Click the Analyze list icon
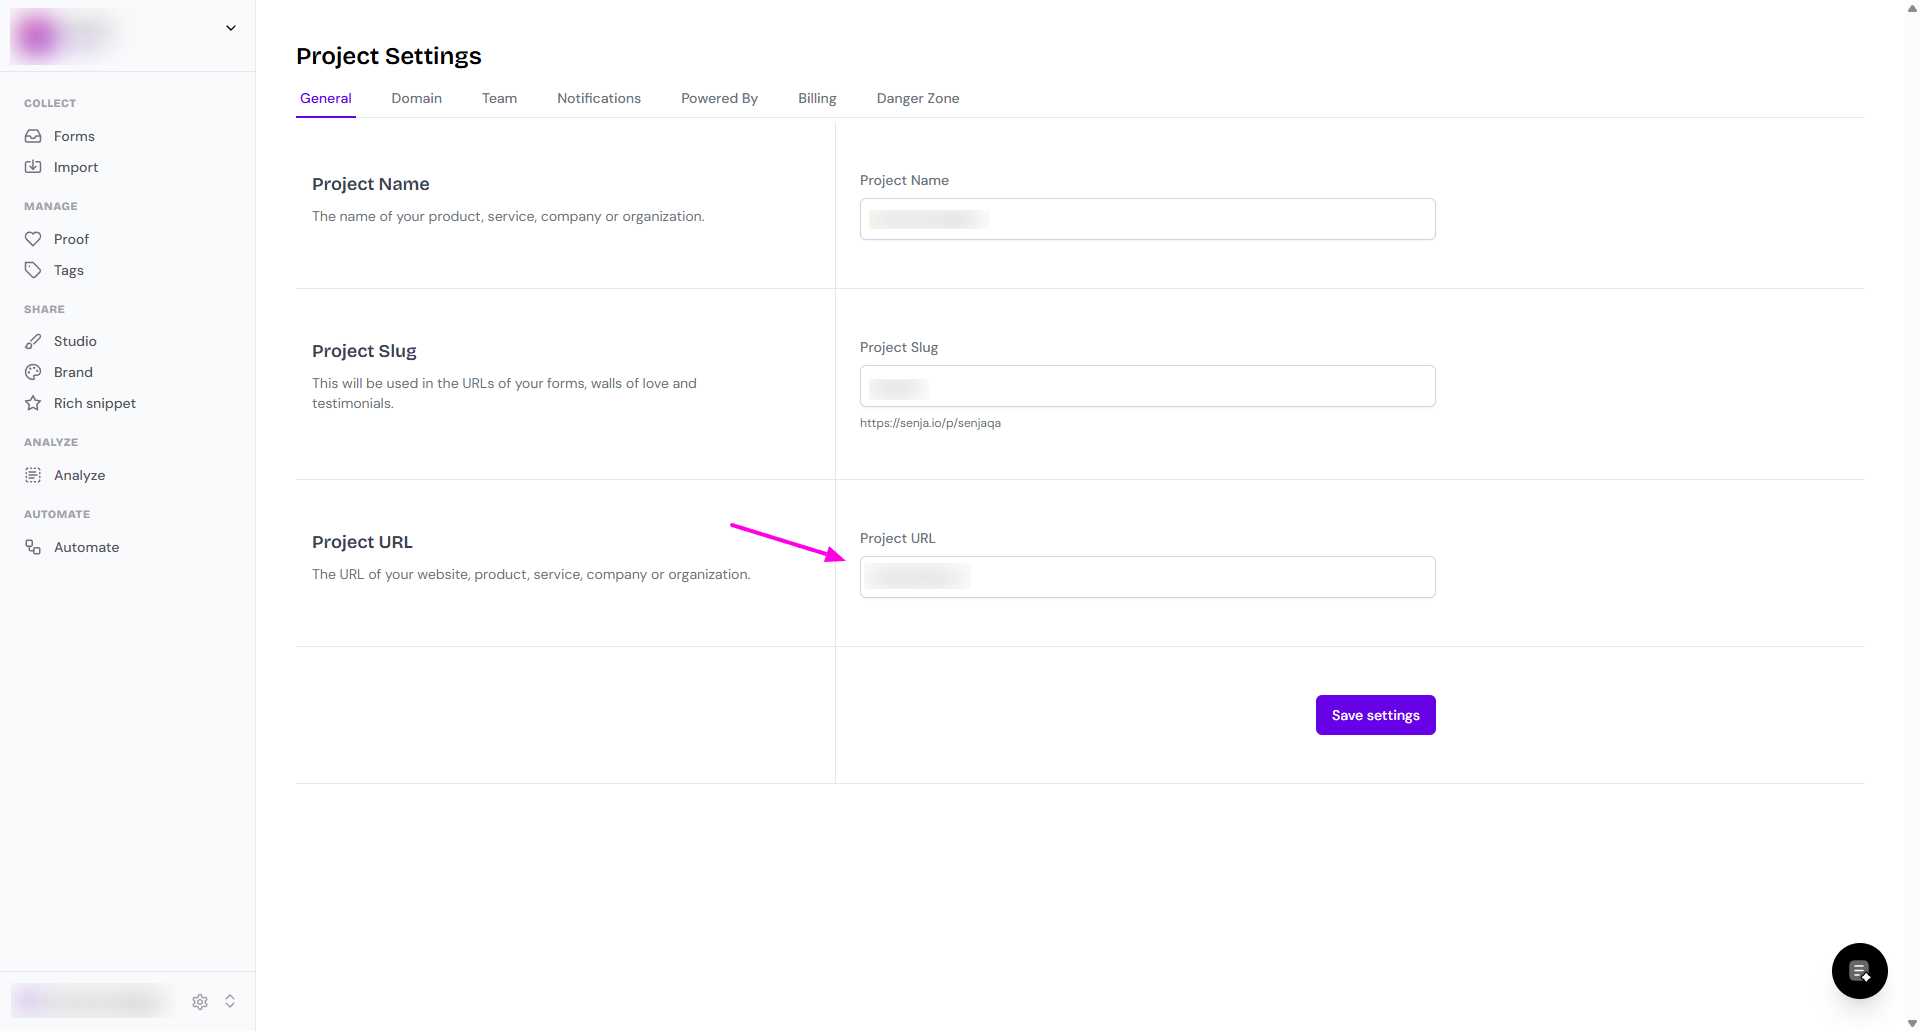This screenshot has width=1920, height=1031. pos(33,475)
